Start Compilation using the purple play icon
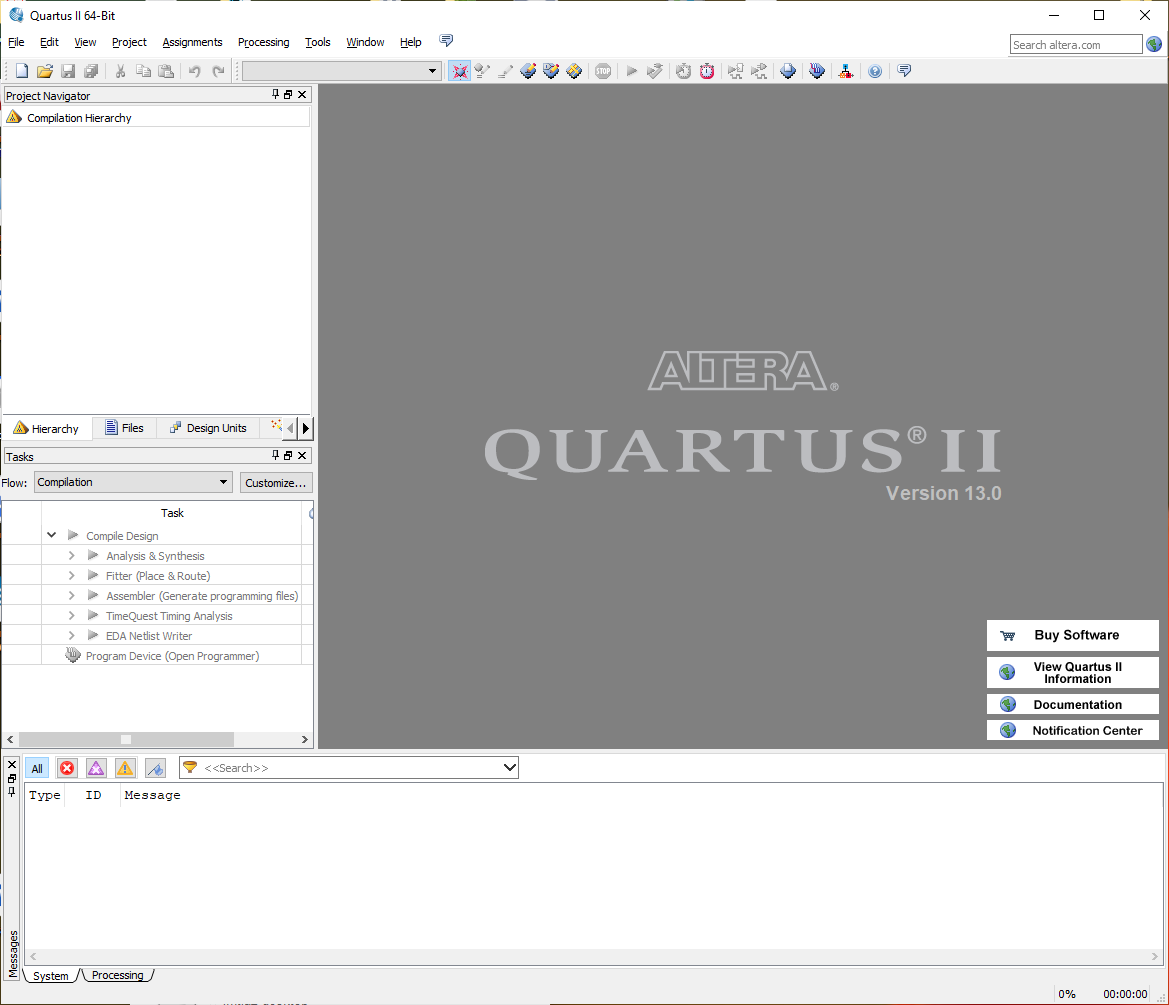Screen dimensions: 1169x1005 point(631,70)
